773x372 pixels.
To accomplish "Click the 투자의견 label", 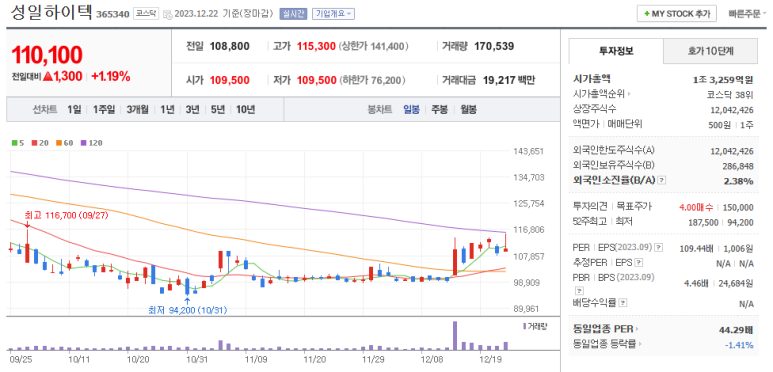I will 589,207.
